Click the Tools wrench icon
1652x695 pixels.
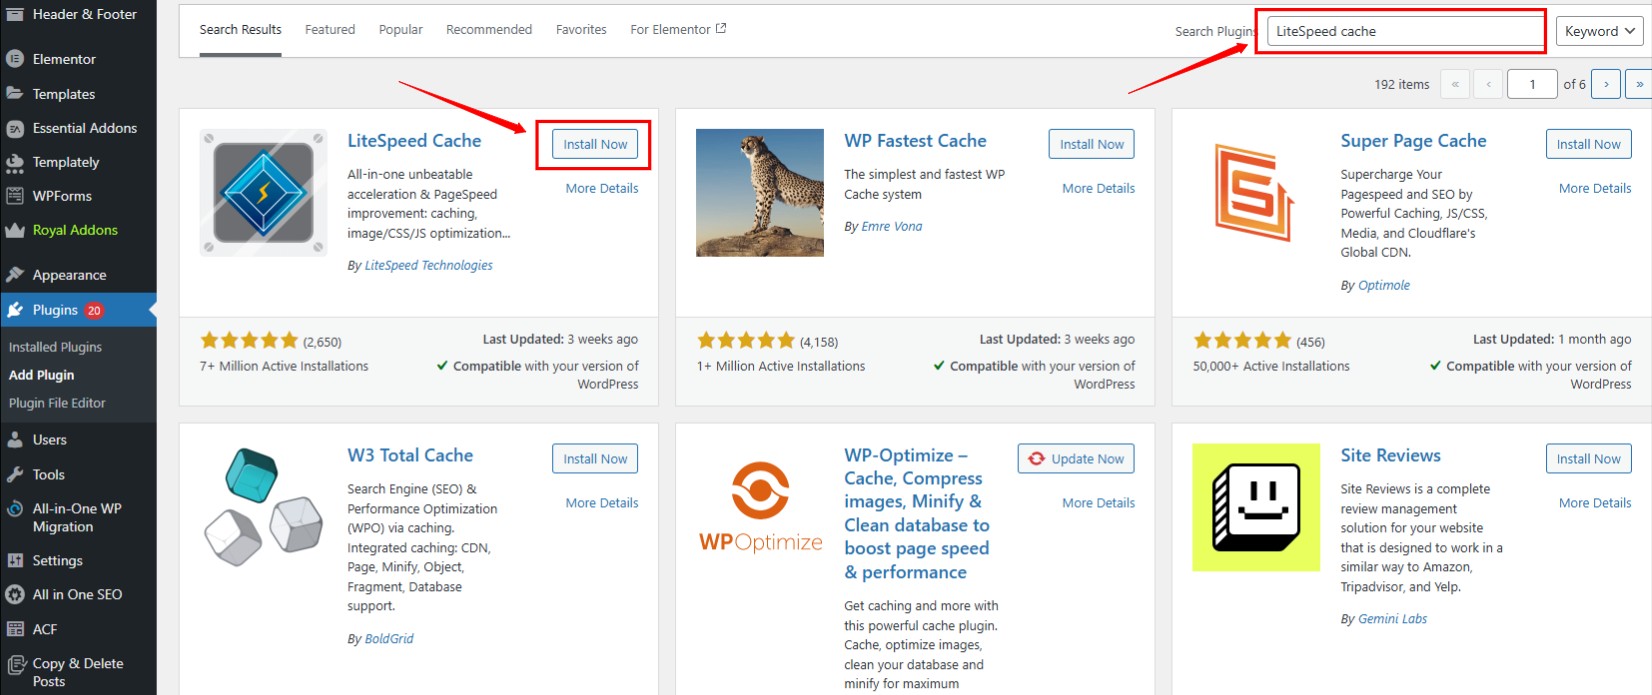coord(15,474)
